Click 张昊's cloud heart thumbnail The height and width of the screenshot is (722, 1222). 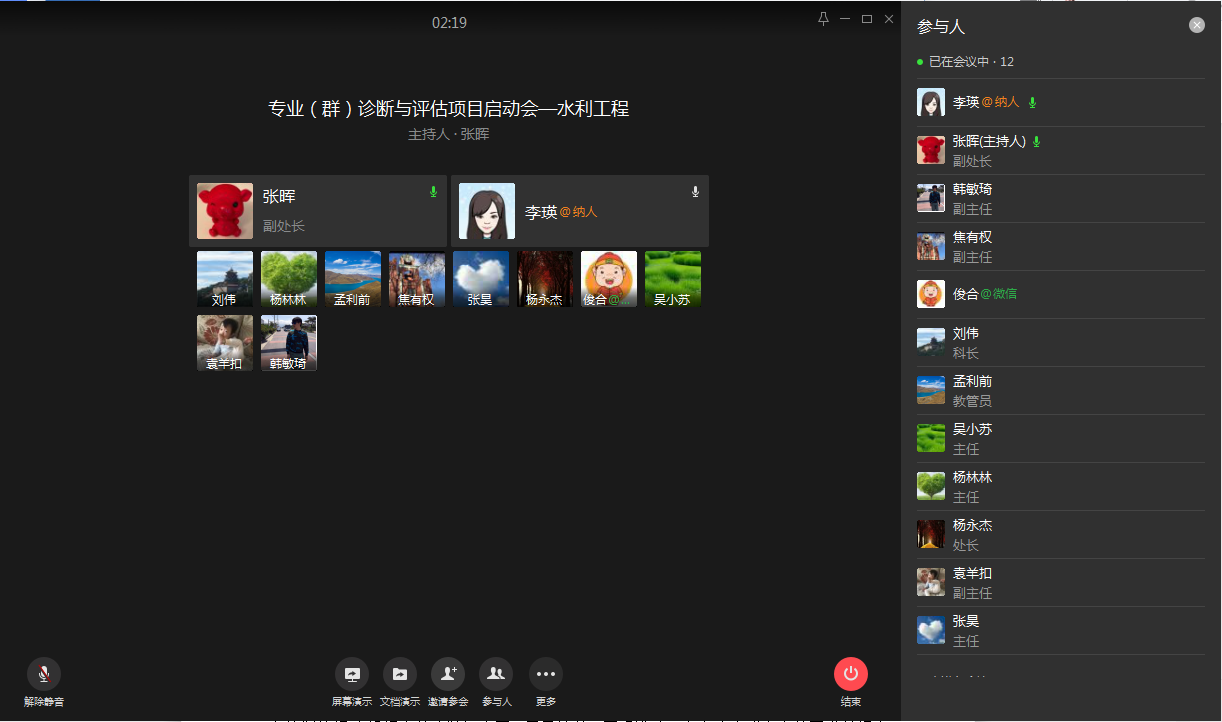481,279
